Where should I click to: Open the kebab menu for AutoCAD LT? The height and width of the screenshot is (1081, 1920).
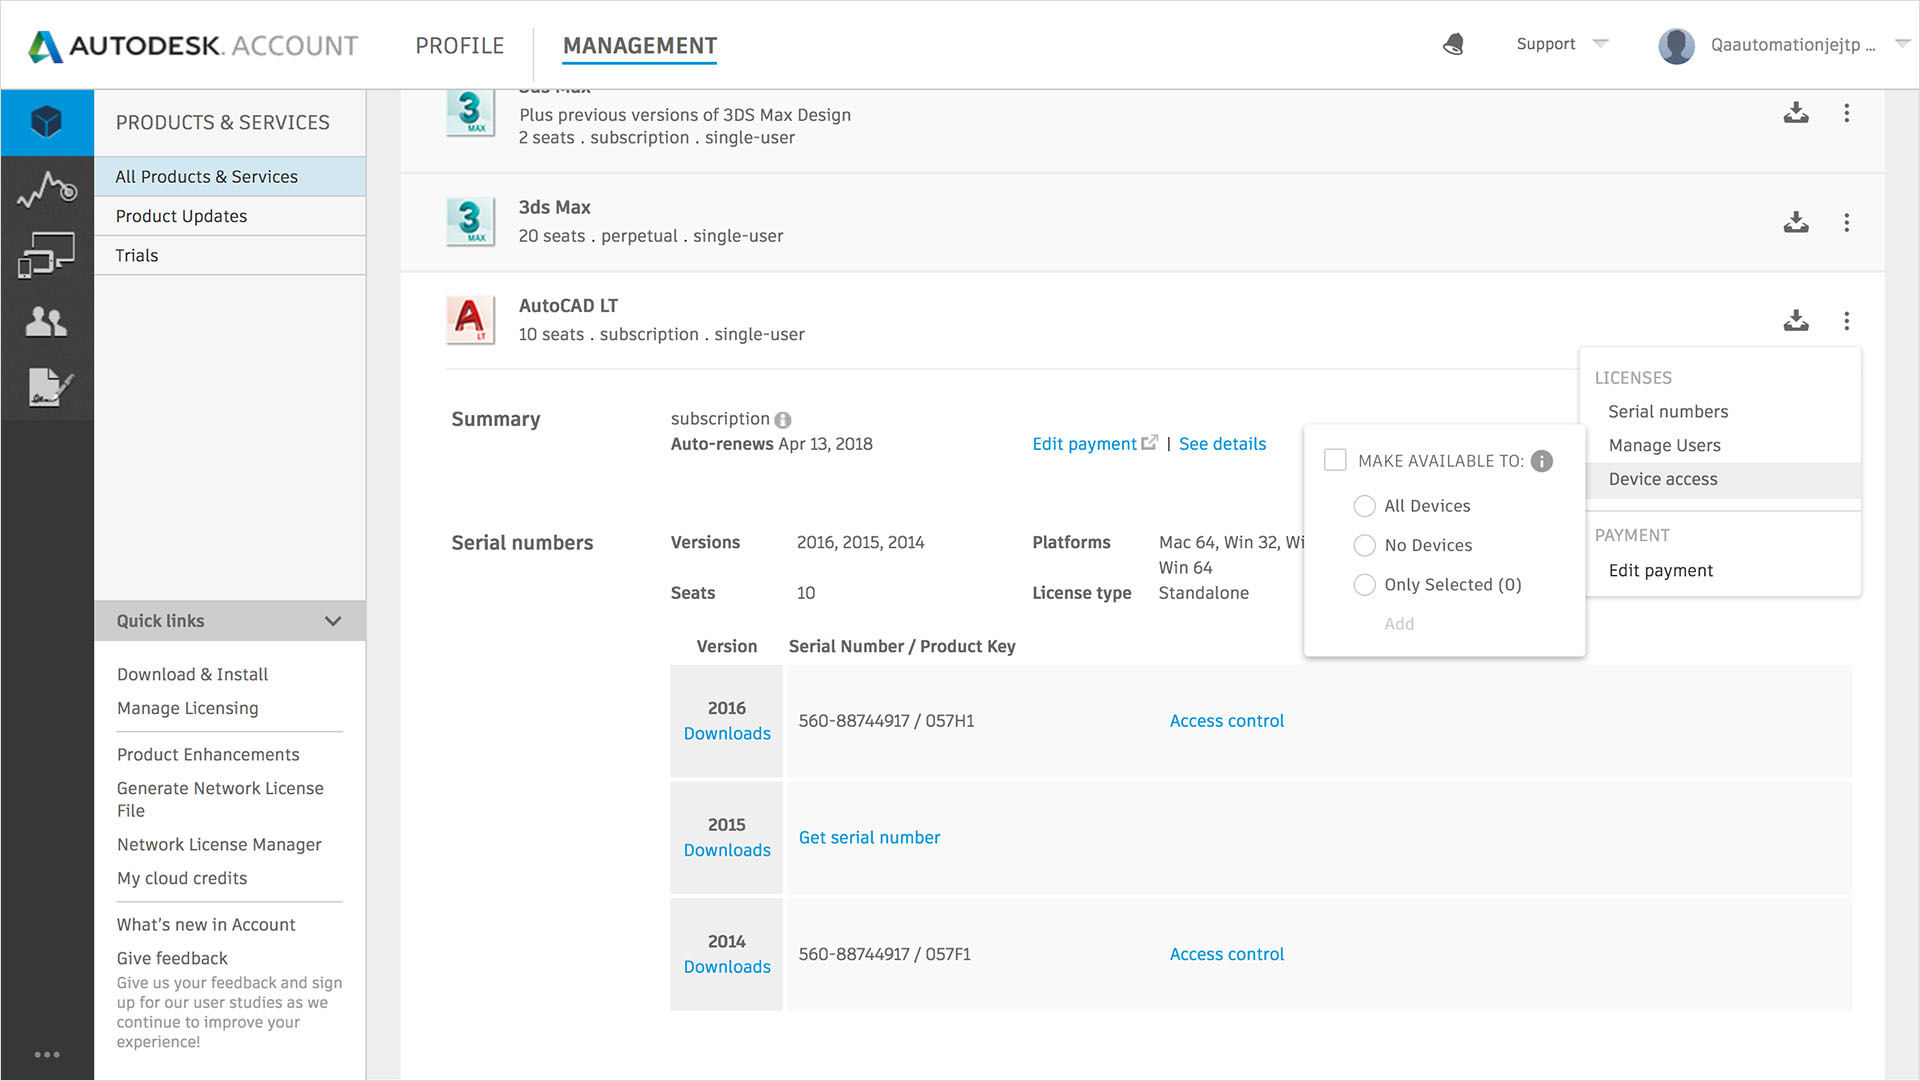(1847, 321)
